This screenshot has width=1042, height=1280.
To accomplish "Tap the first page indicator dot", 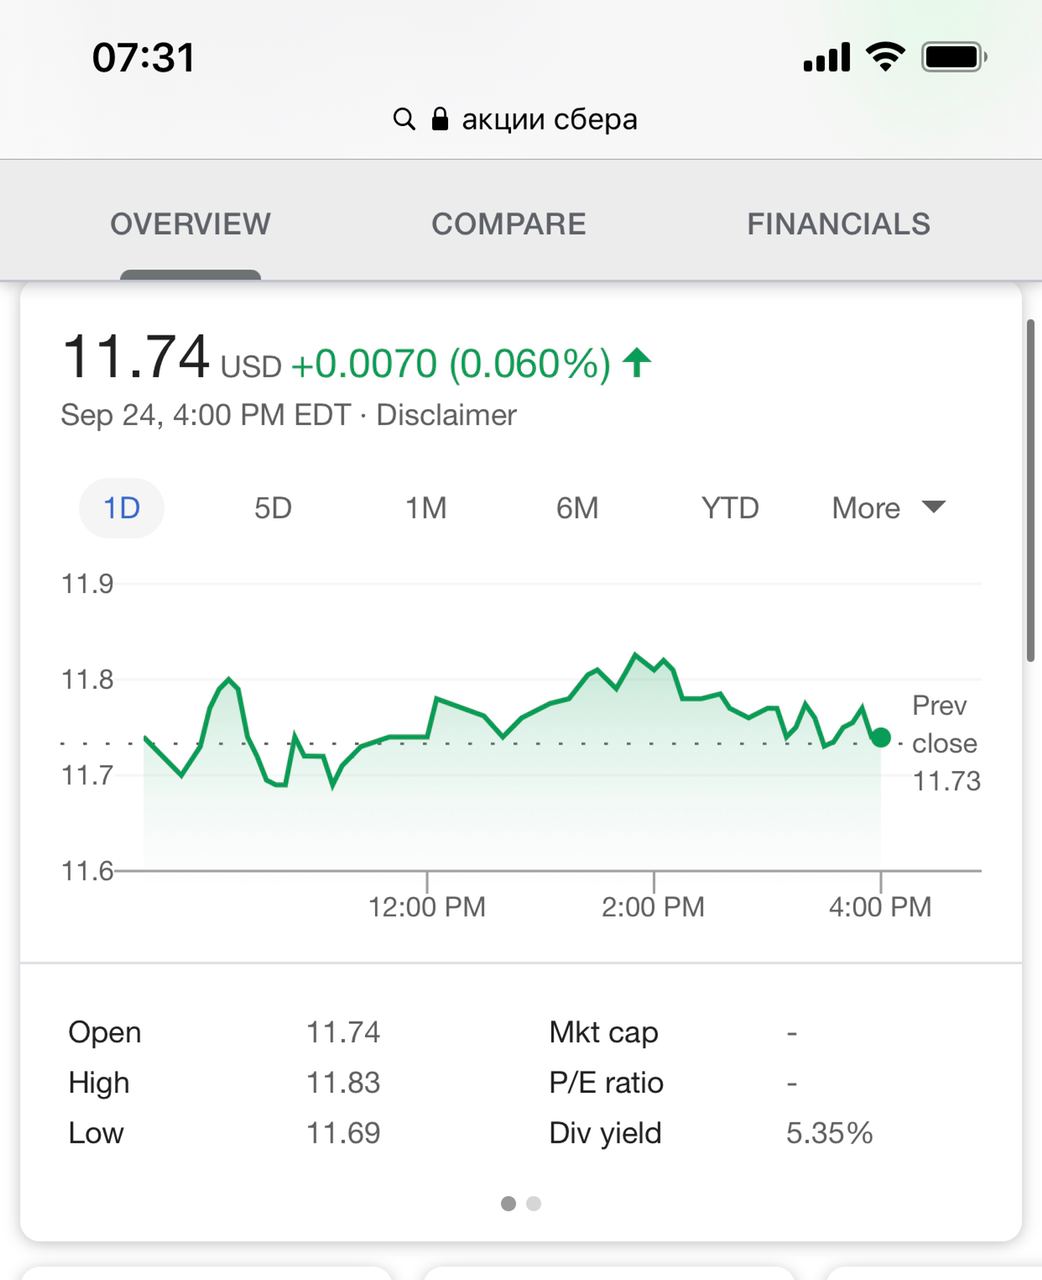I will tap(508, 1203).
